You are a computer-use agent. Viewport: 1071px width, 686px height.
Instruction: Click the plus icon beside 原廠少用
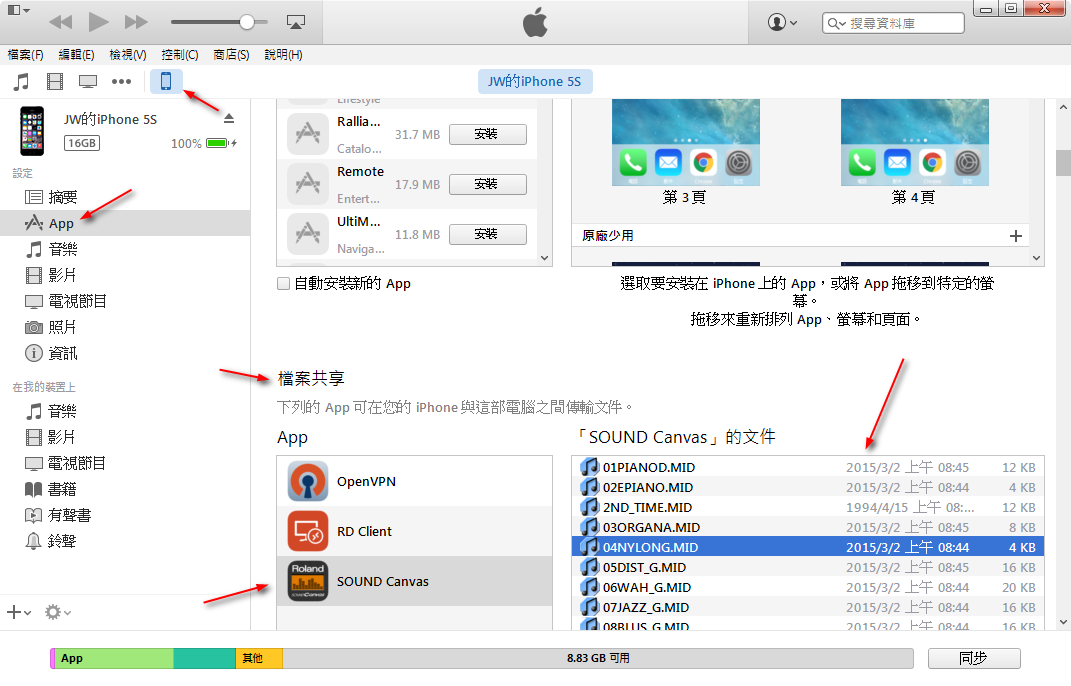click(x=1016, y=236)
